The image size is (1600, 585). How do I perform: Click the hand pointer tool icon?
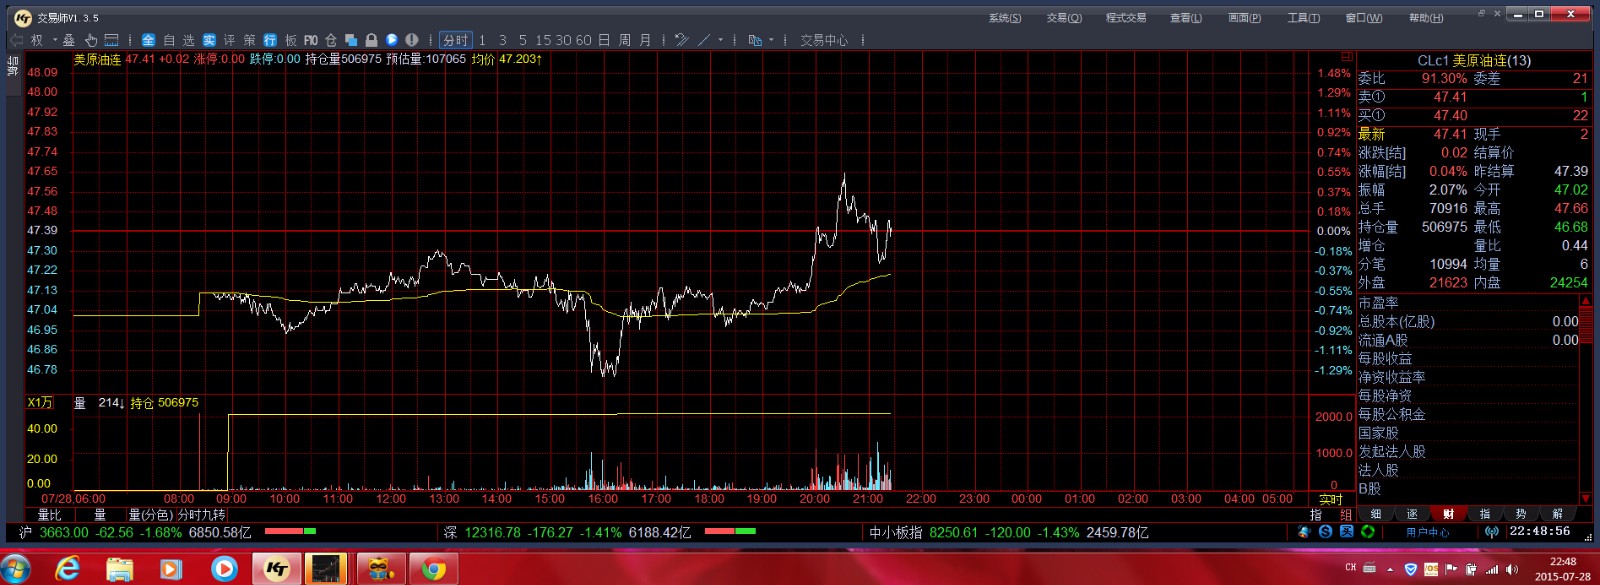coord(91,40)
